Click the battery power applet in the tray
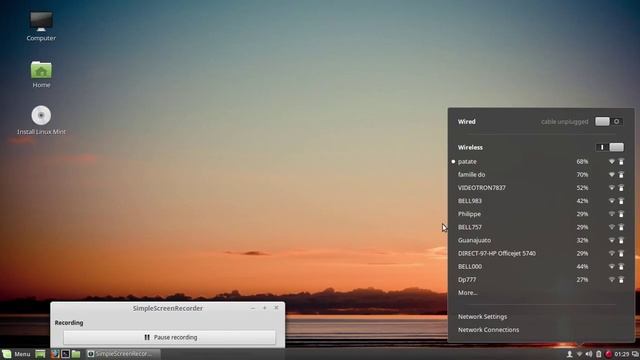Screen dimensions: 640x360 [x=598, y=354]
